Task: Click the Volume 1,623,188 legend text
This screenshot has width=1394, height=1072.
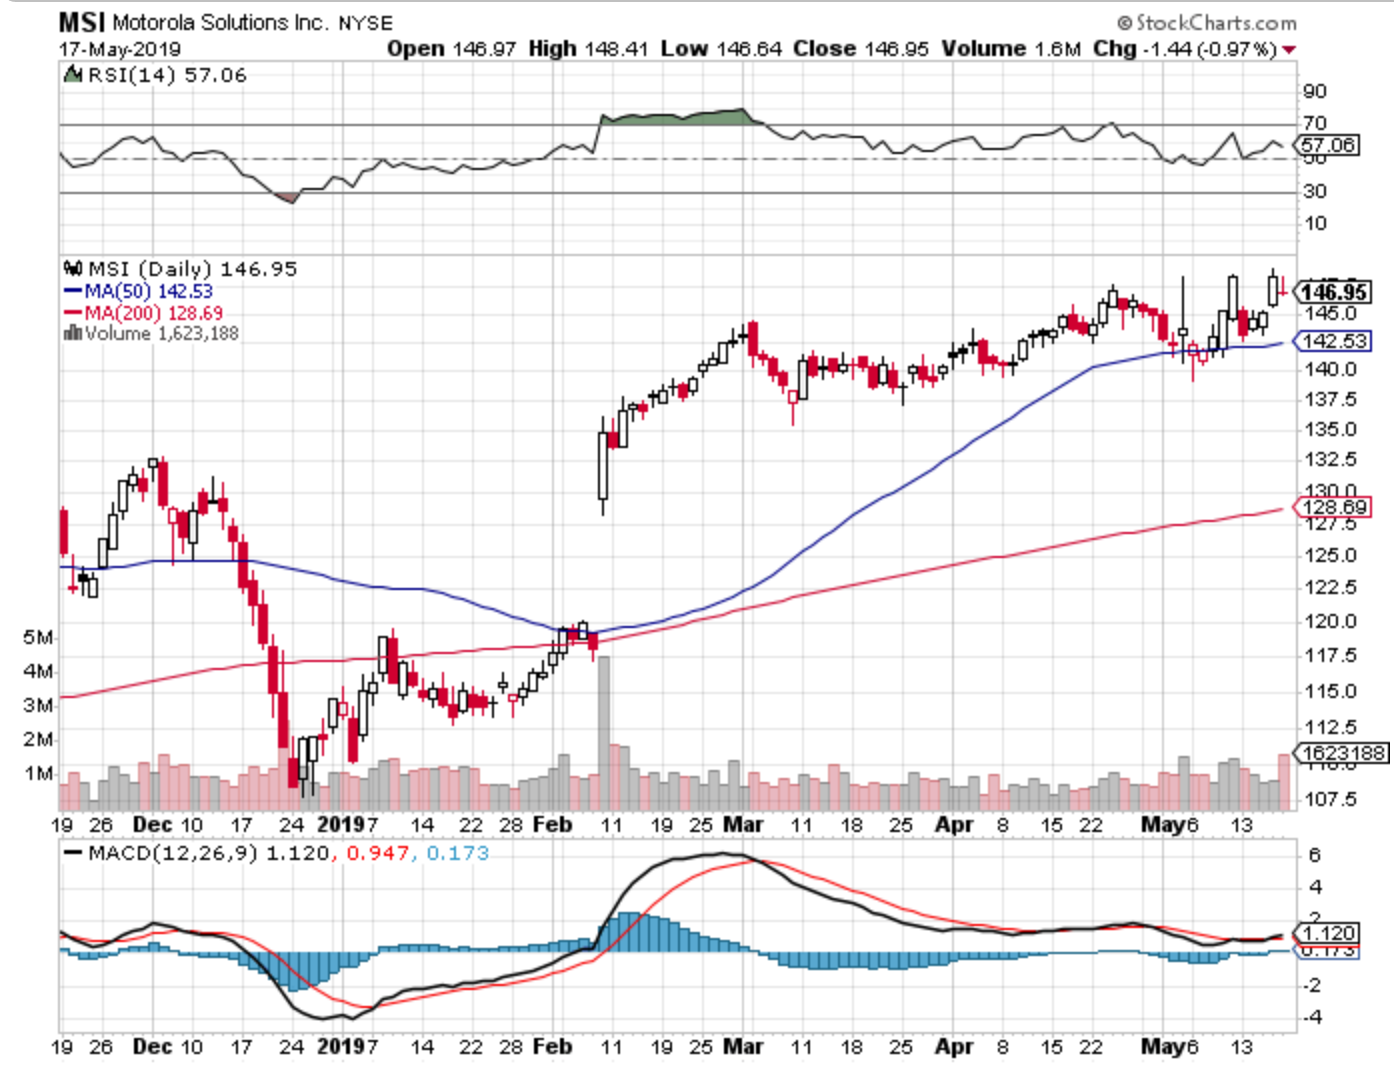Action: click(x=162, y=333)
